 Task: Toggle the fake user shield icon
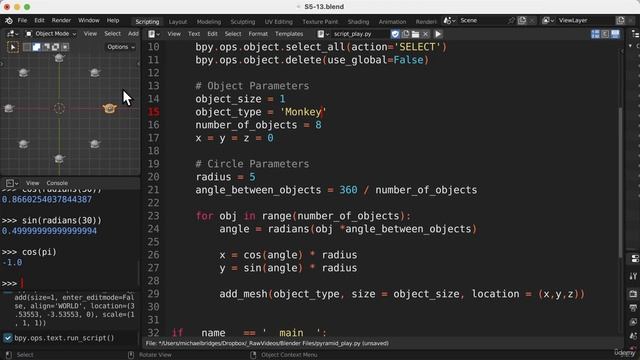click(395, 34)
